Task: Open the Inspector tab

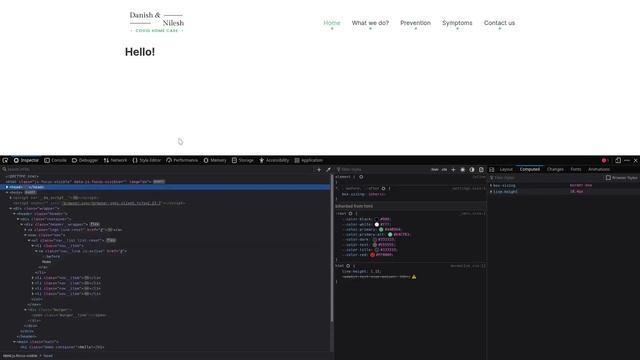Action: pyautogui.click(x=26, y=160)
